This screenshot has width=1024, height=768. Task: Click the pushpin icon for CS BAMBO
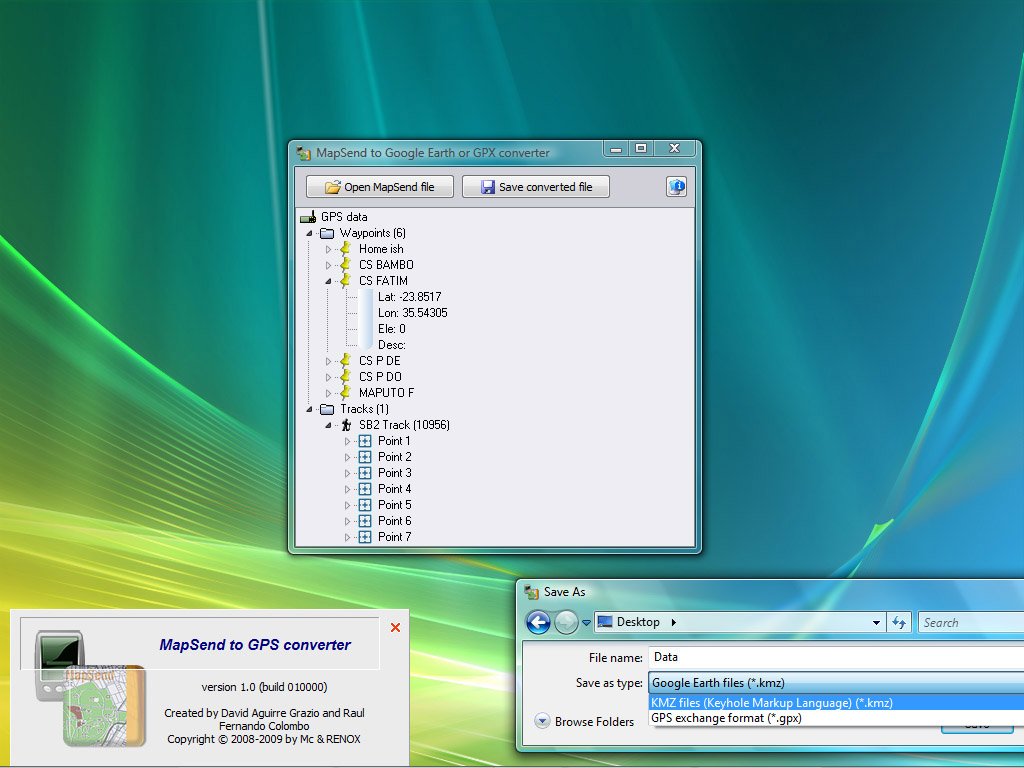click(345, 264)
